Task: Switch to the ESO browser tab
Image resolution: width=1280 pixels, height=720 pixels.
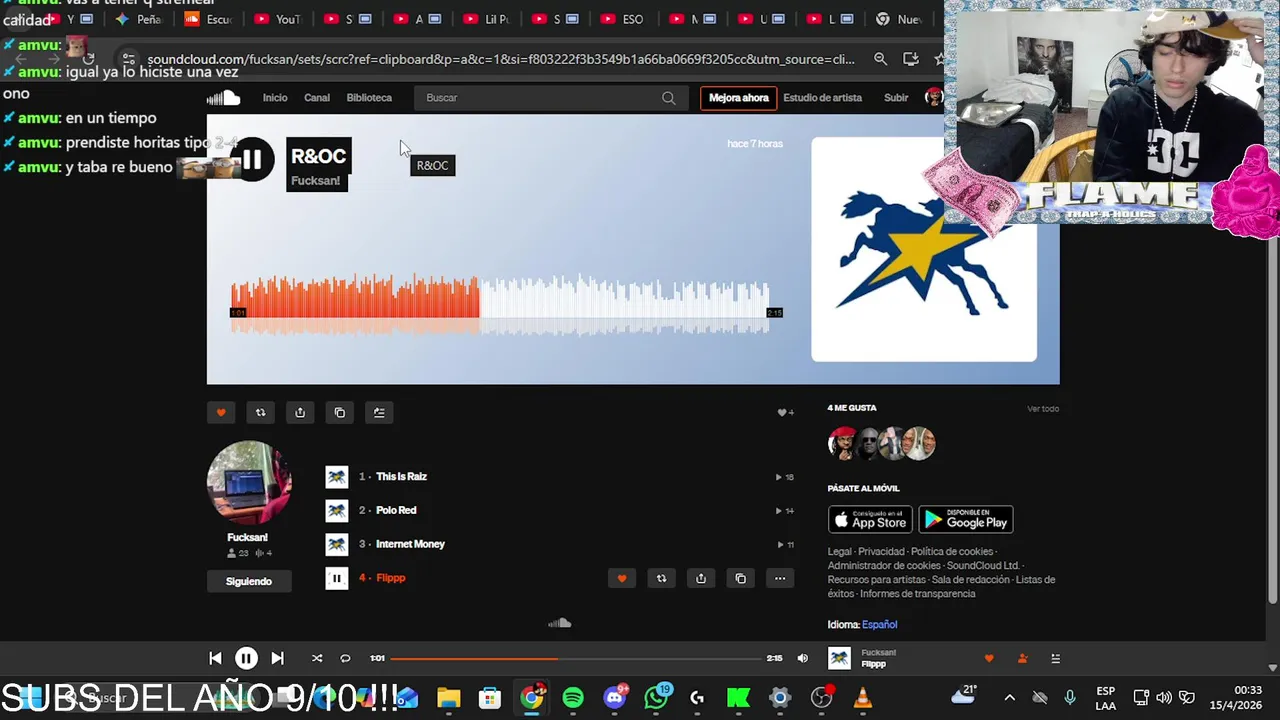Action: (x=621, y=19)
